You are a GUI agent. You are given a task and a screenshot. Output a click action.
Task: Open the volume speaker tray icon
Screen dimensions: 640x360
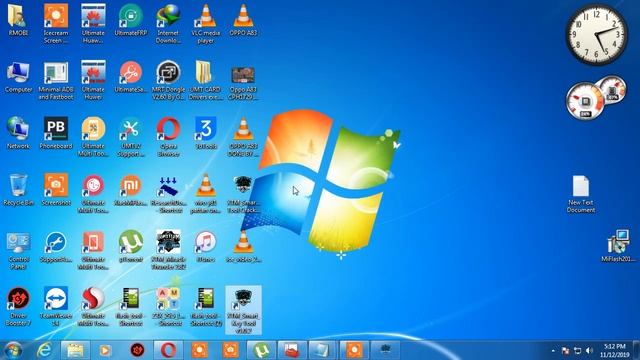pos(589,351)
